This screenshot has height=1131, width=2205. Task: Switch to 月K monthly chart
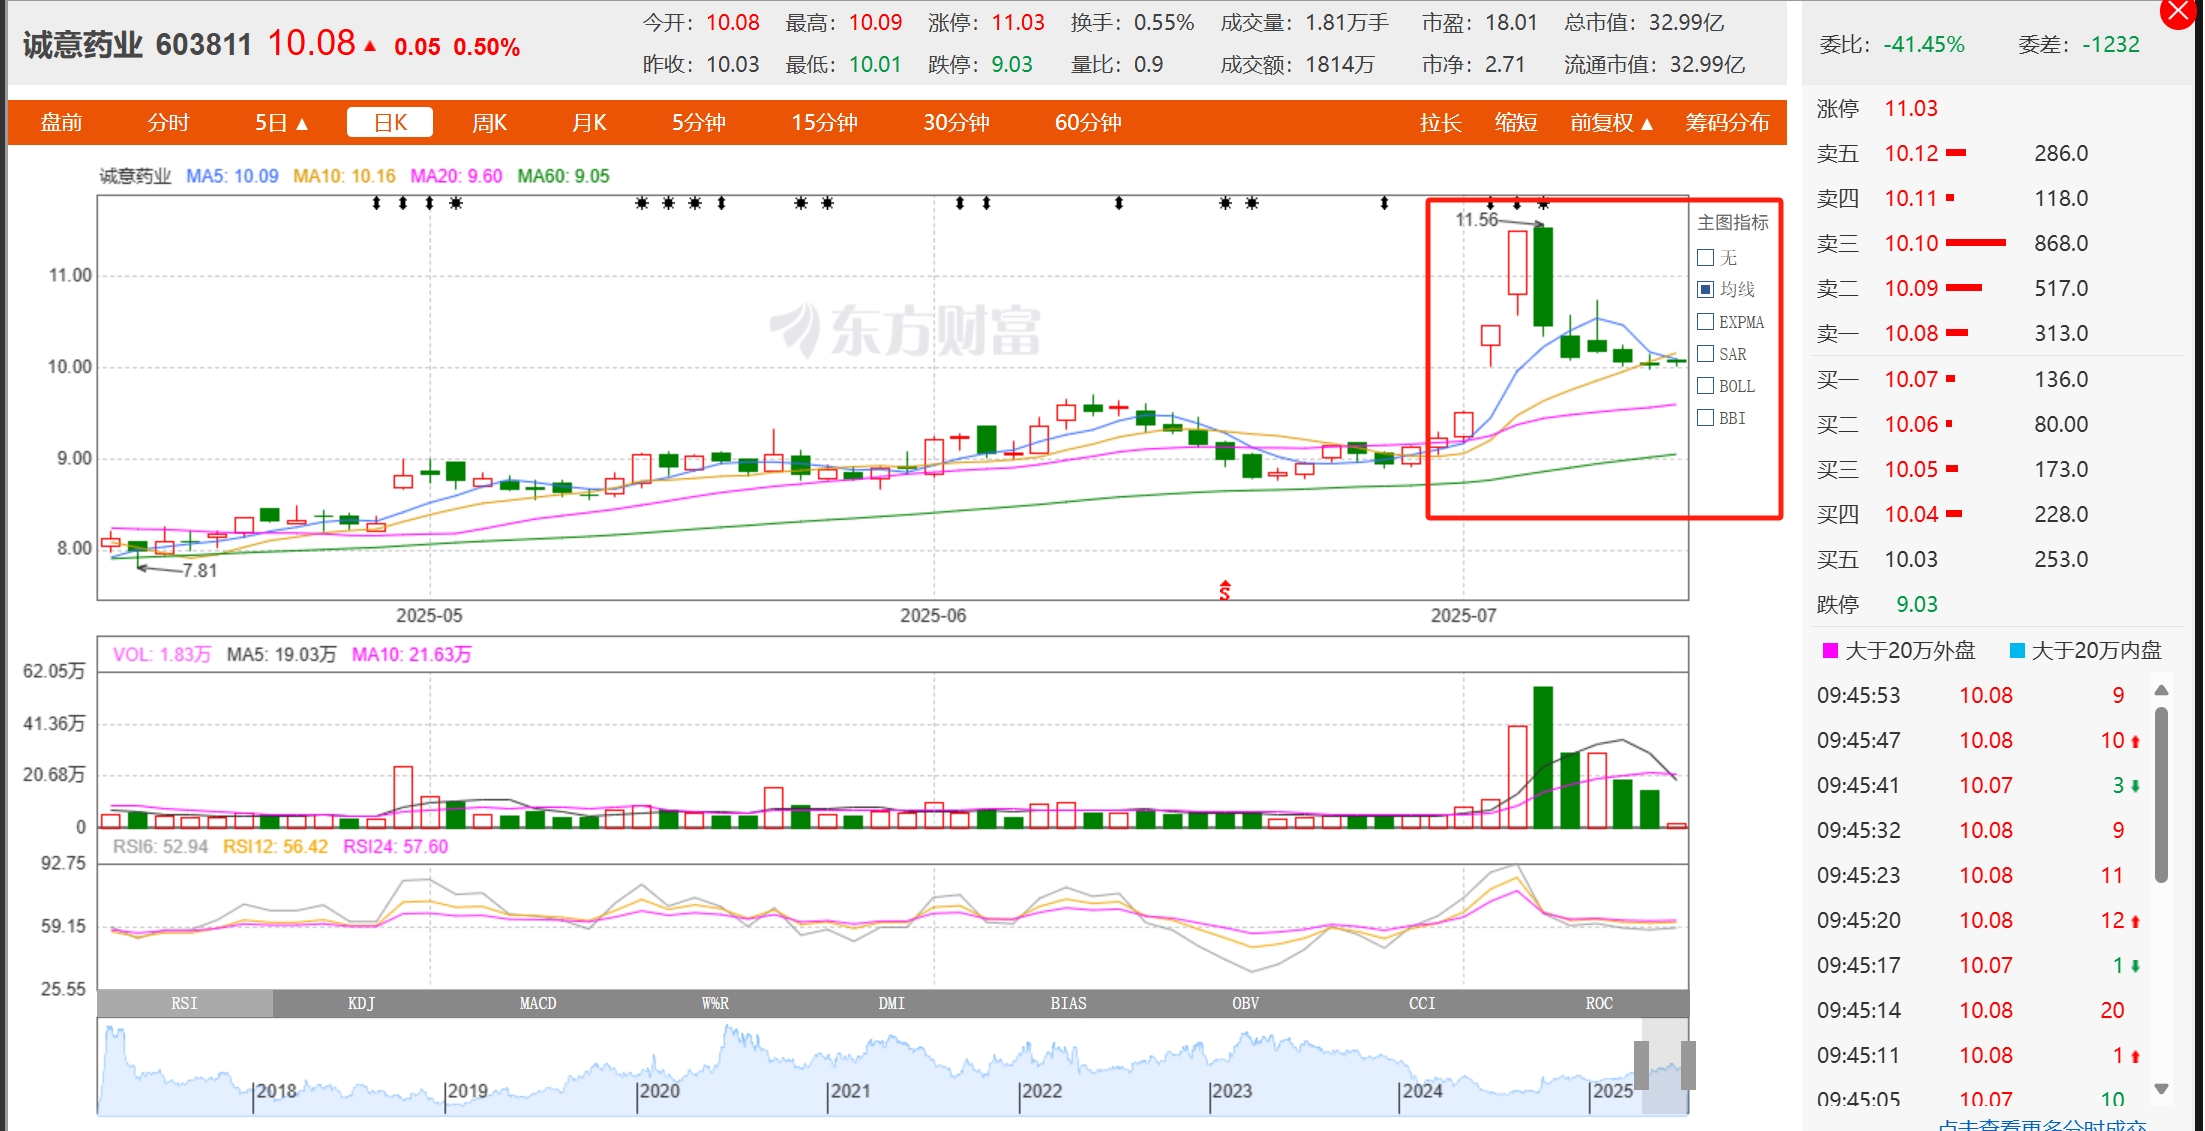click(x=589, y=122)
